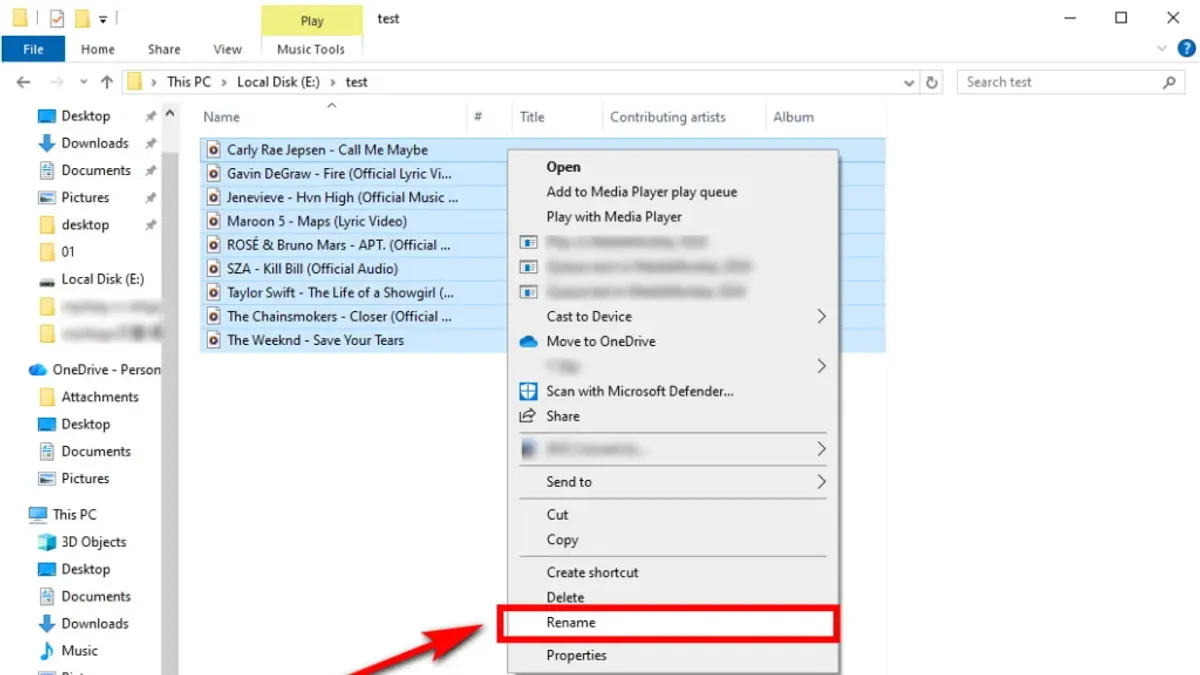Refresh the test folder view

click(933, 83)
